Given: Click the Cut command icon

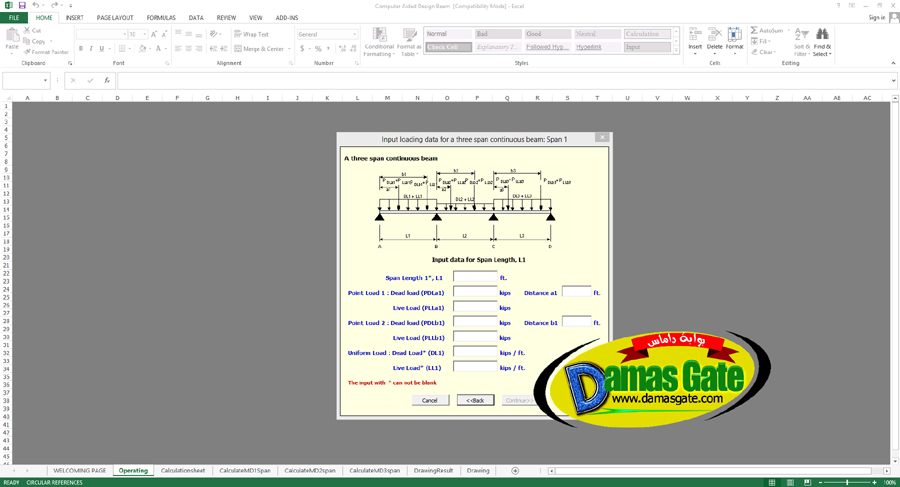Looking at the screenshot, I should pos(26,30).
